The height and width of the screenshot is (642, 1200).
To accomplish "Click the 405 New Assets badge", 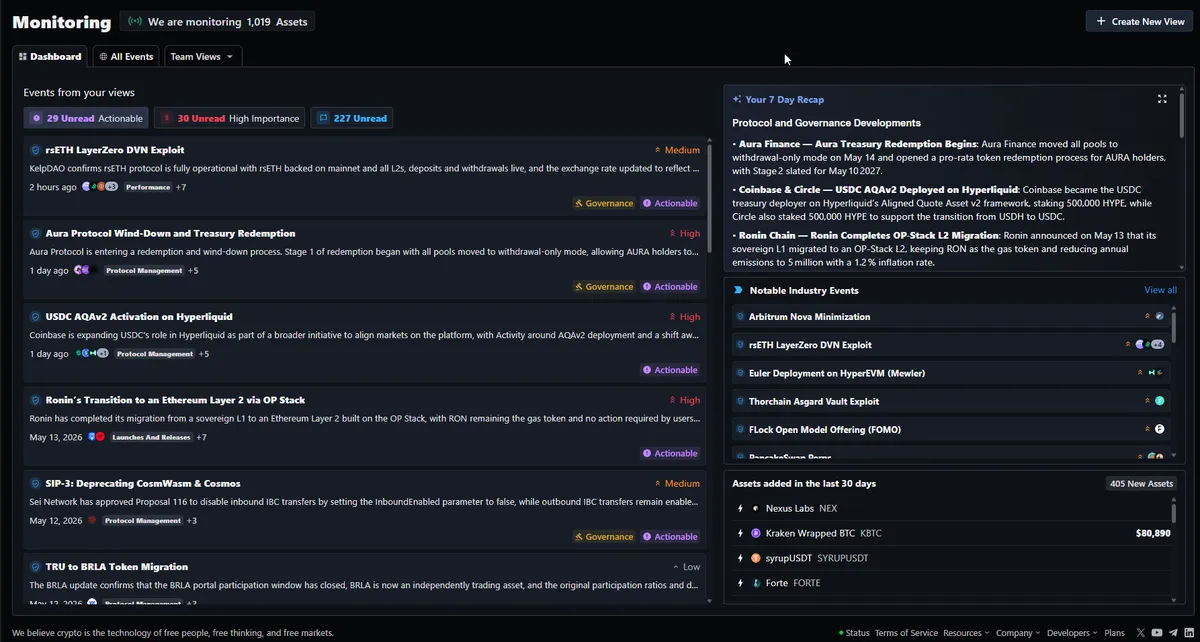I will click(x=1141, y=484).
